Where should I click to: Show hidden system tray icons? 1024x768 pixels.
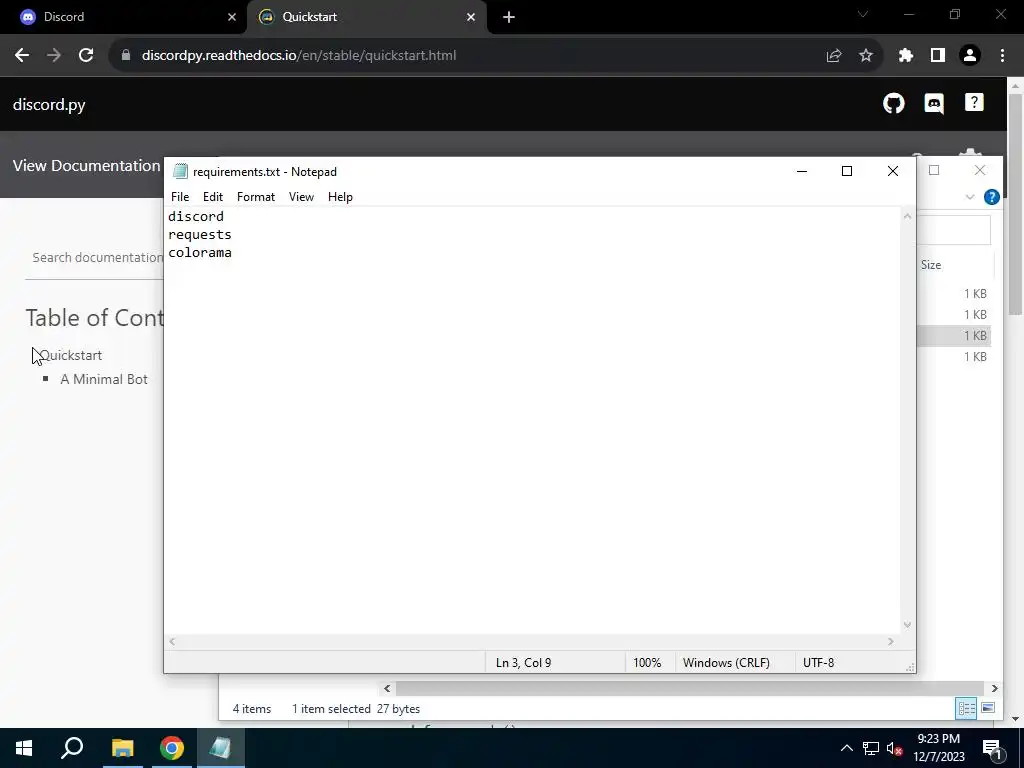[x=846, y=748]
